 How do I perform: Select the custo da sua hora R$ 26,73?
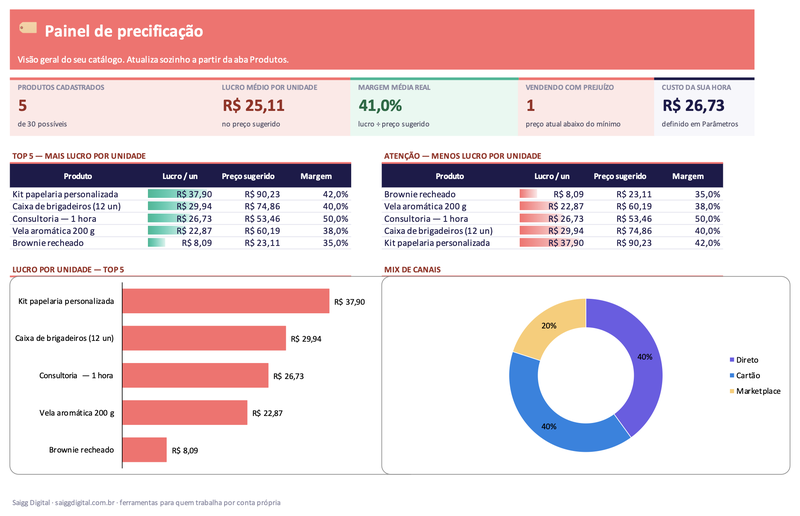(693, 106)
